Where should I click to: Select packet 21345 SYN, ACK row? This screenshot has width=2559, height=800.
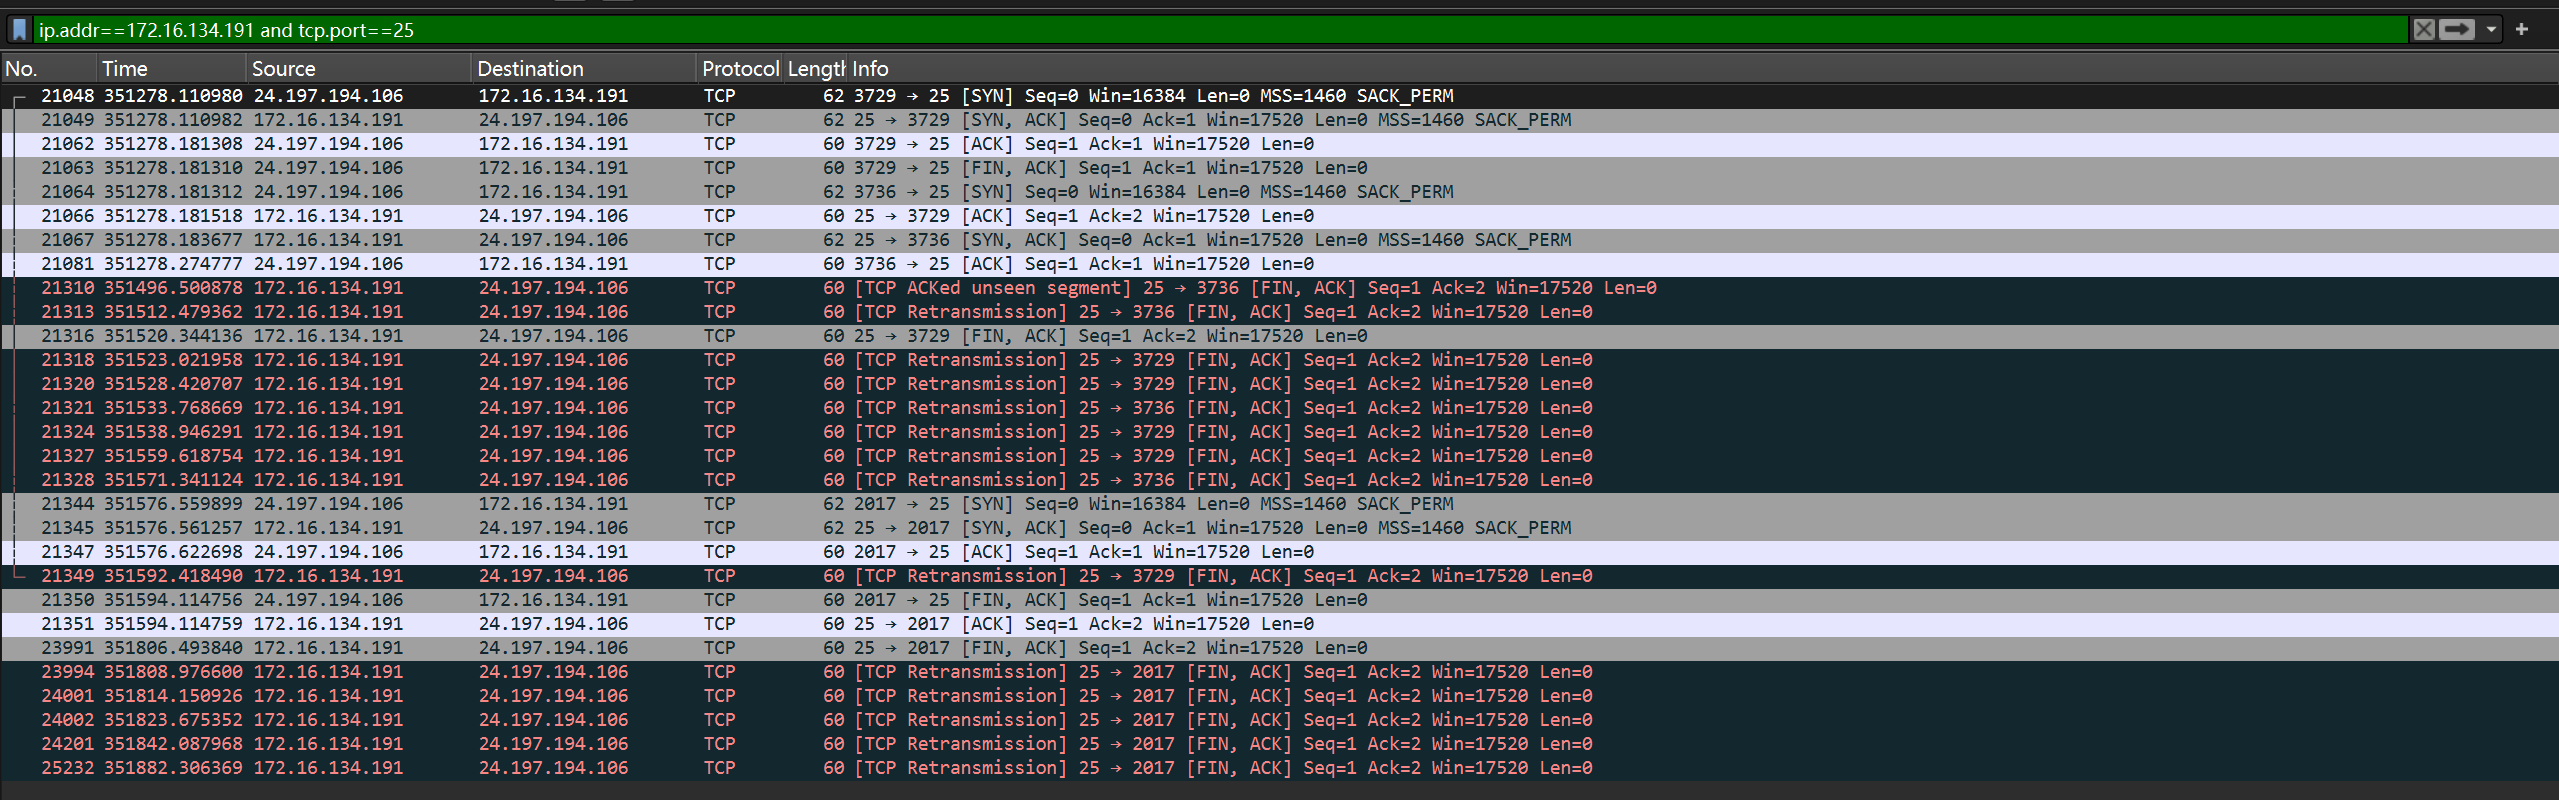tap(1279, 528)
